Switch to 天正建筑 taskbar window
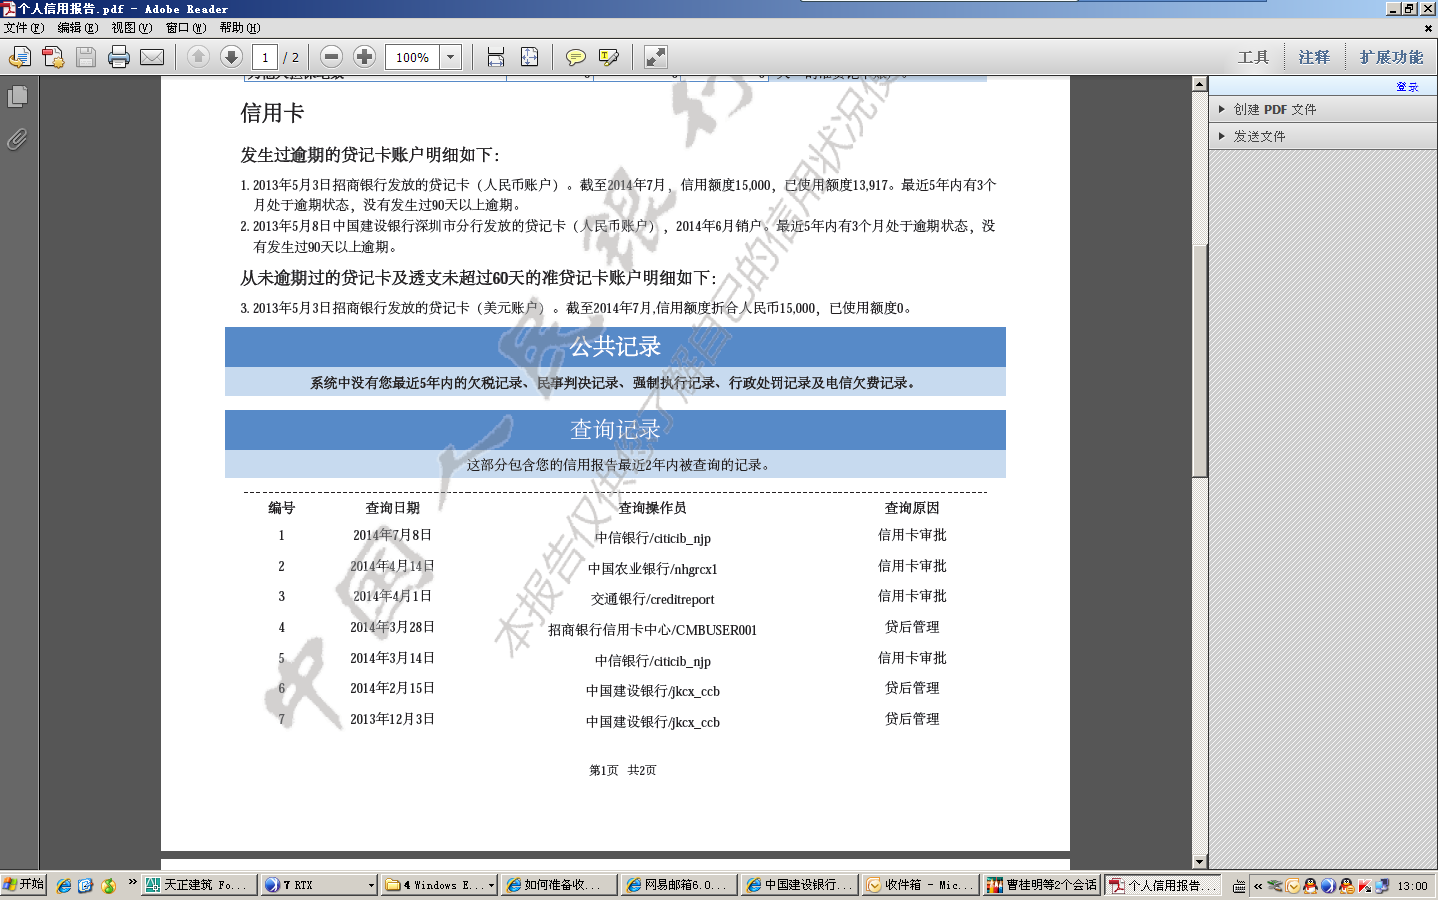The image size is (1438, 900). pyautogui.click(x=199, y=885)
